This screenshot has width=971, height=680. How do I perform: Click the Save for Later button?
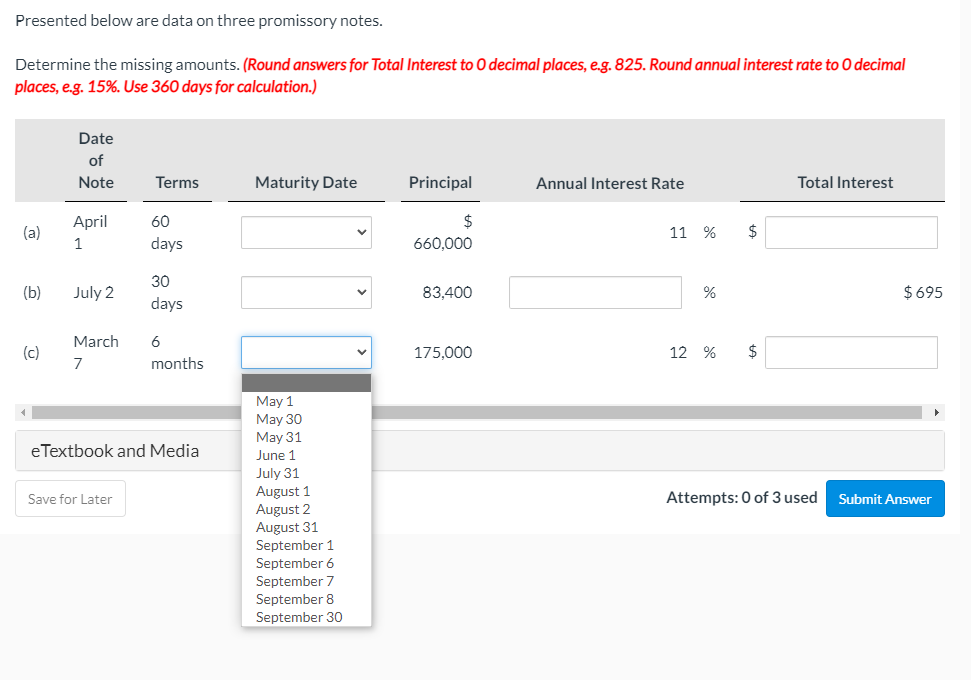70,498
